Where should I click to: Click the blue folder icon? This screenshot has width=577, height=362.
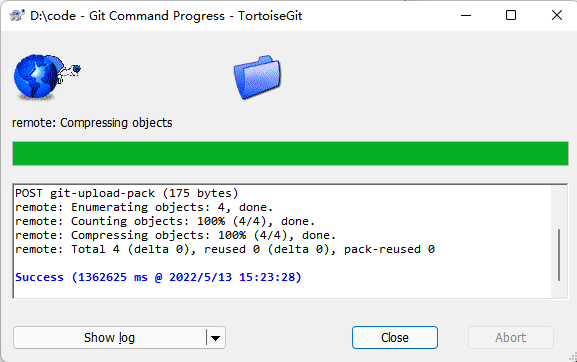[257, 77]
